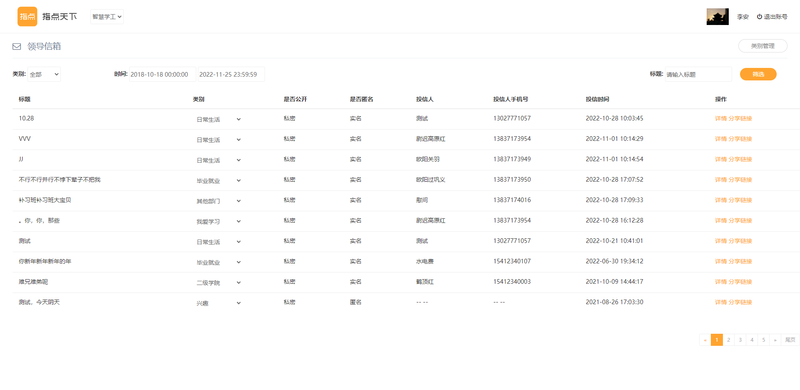Click 分享链接 for the VVV row

point(740,139)
